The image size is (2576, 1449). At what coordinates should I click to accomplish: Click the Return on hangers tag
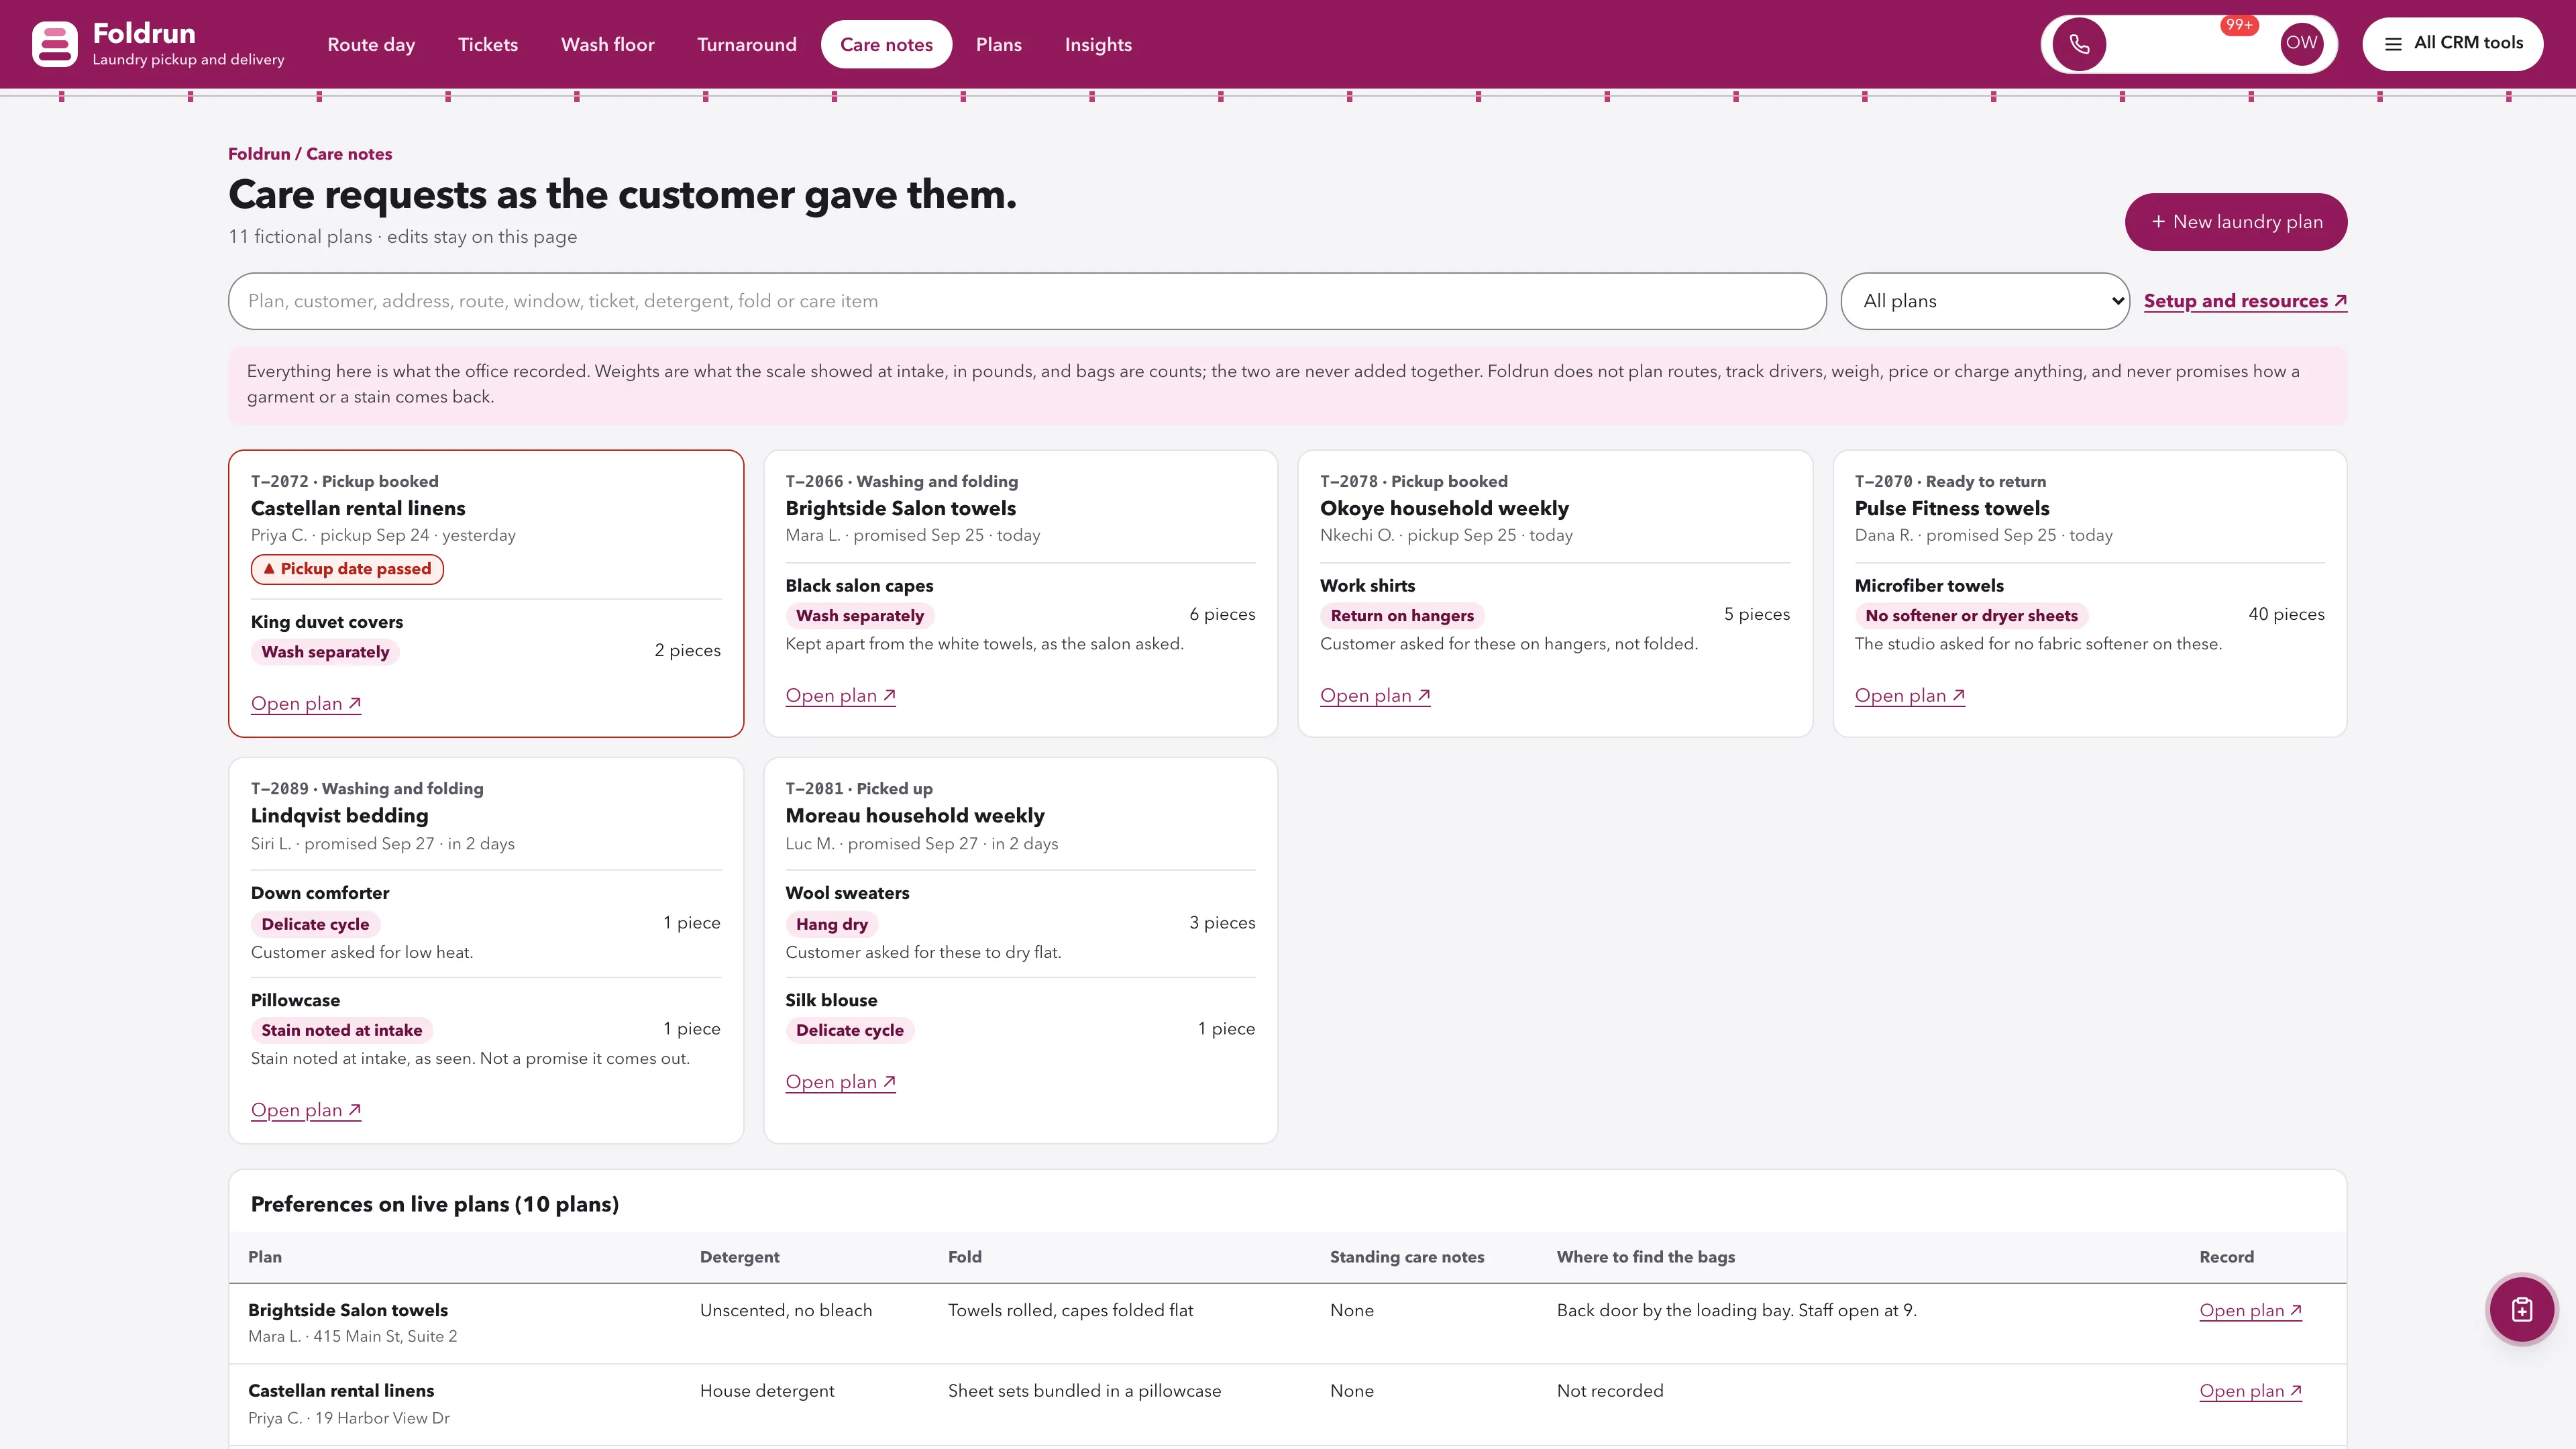click(1402, 616)
